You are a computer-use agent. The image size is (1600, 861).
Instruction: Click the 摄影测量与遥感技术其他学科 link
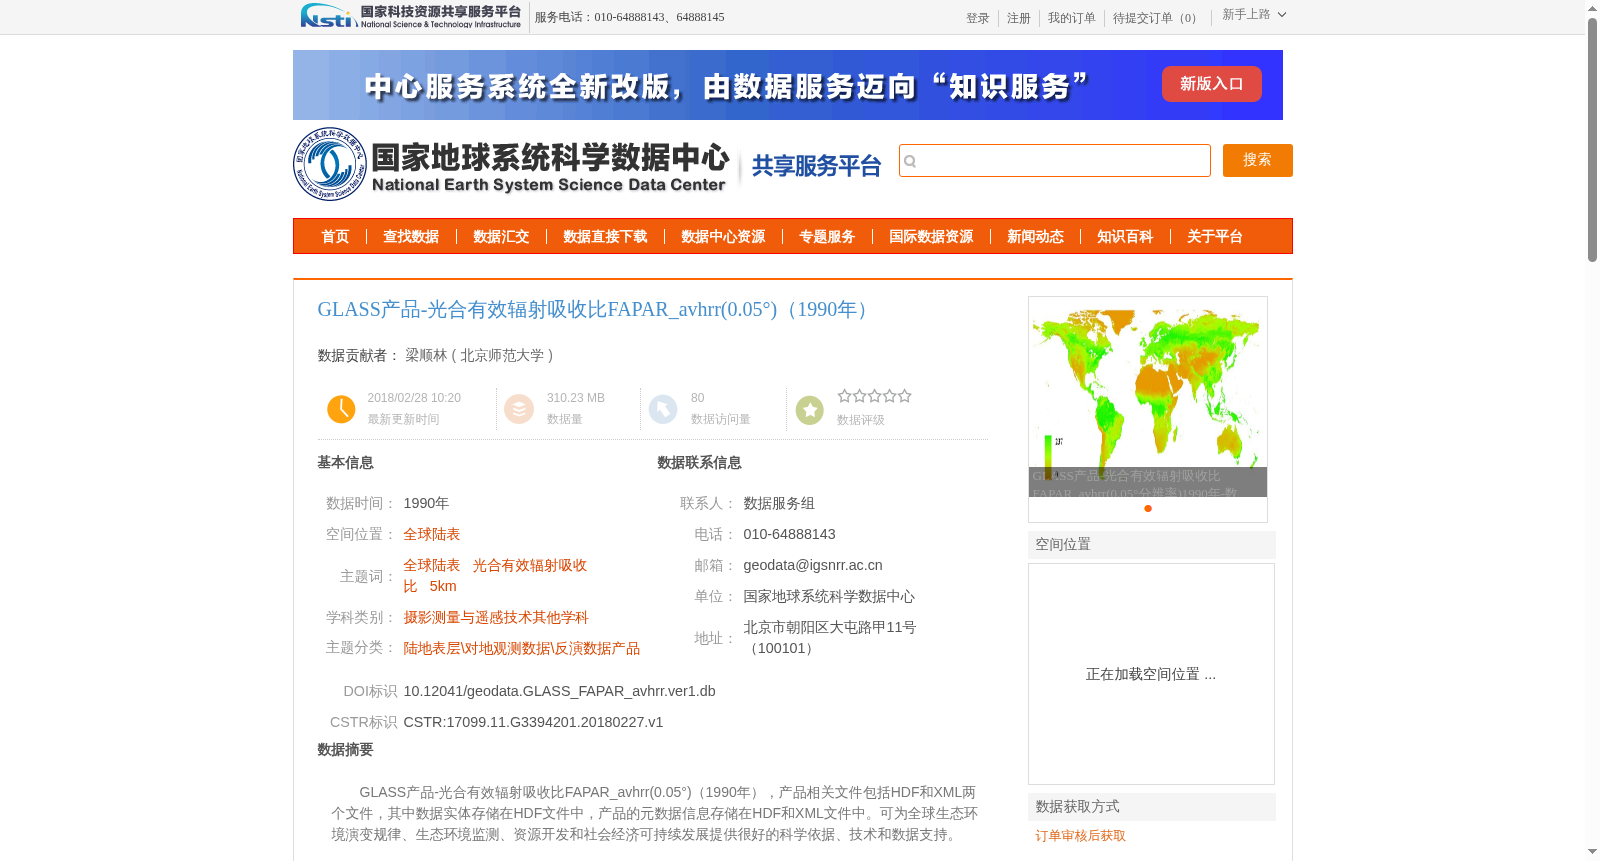(x=496, y=617)
